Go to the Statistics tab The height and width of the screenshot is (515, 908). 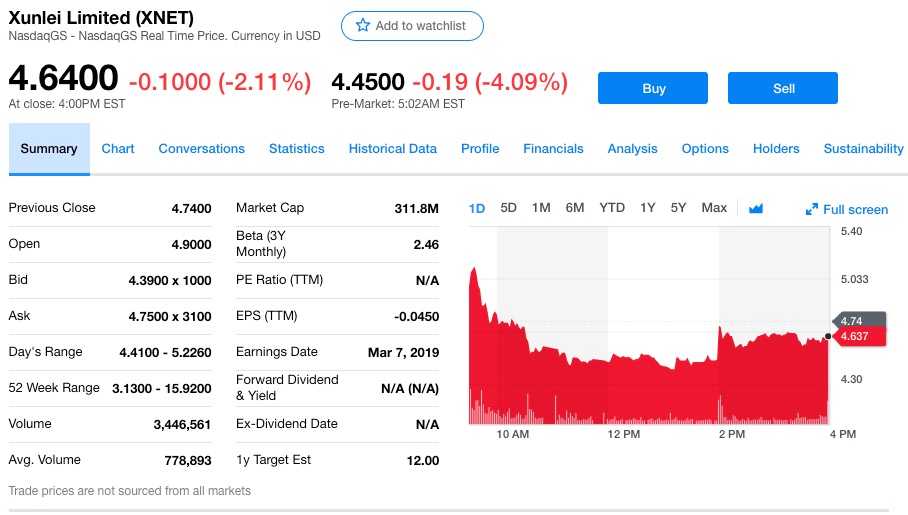296,148
